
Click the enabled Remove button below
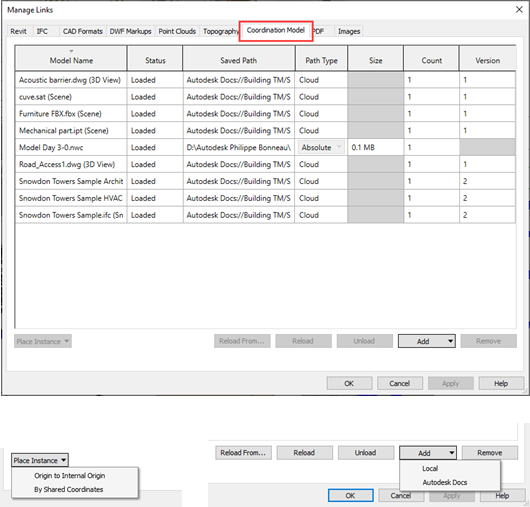coord(489,453)
